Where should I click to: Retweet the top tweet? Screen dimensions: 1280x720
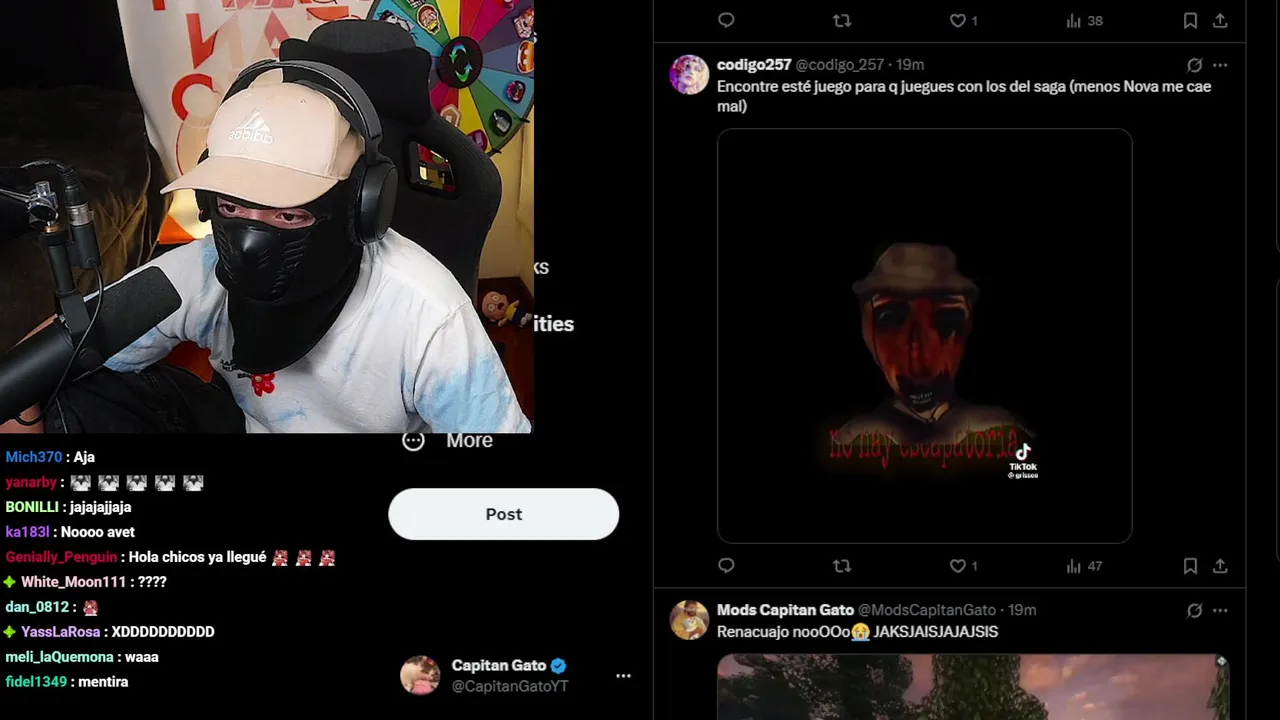coord(842,21)
